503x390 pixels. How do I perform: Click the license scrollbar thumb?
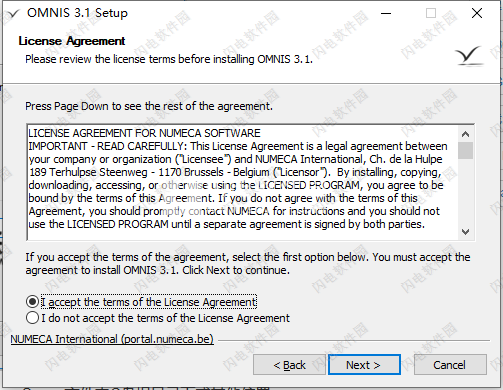[465, 150]
